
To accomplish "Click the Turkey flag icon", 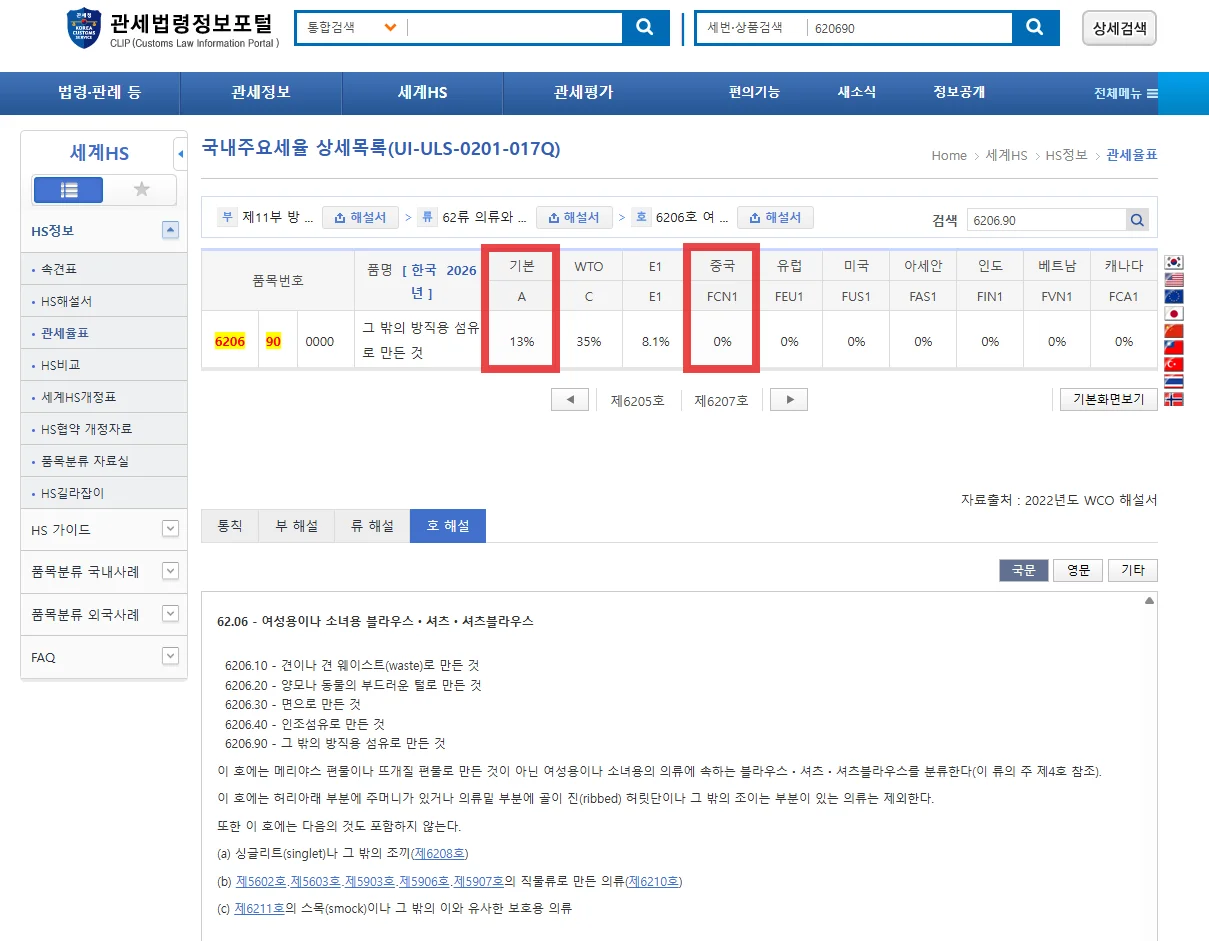I will (x=1174, y=364).
